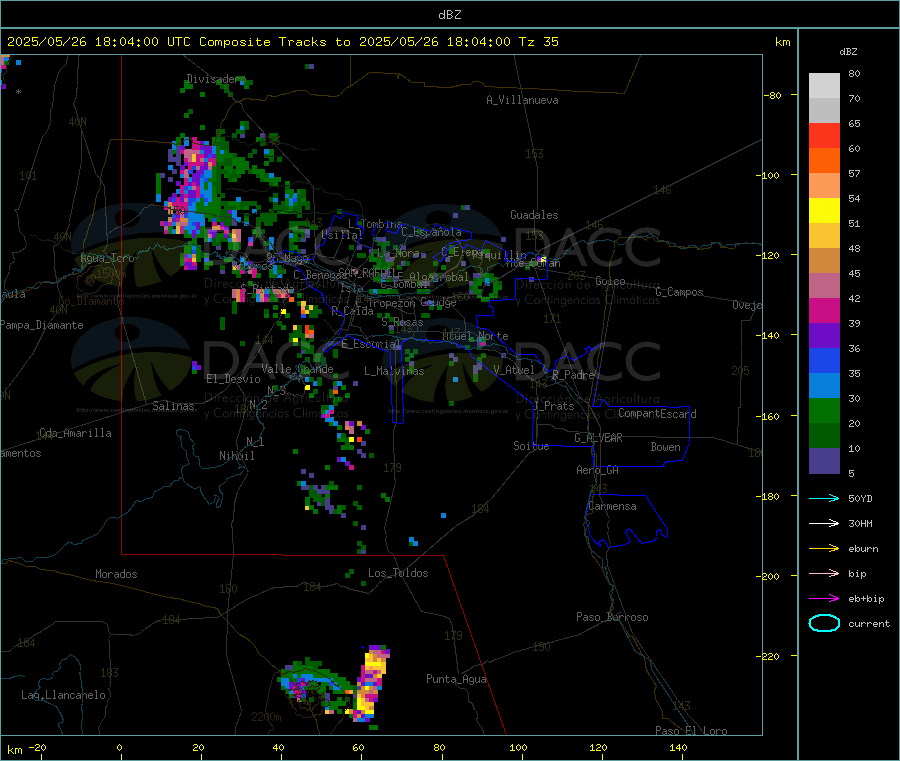This screenshot has height=761, width=900.
Task: Click the cyan 50YD arrow in legend
Action: coord(824,498)
